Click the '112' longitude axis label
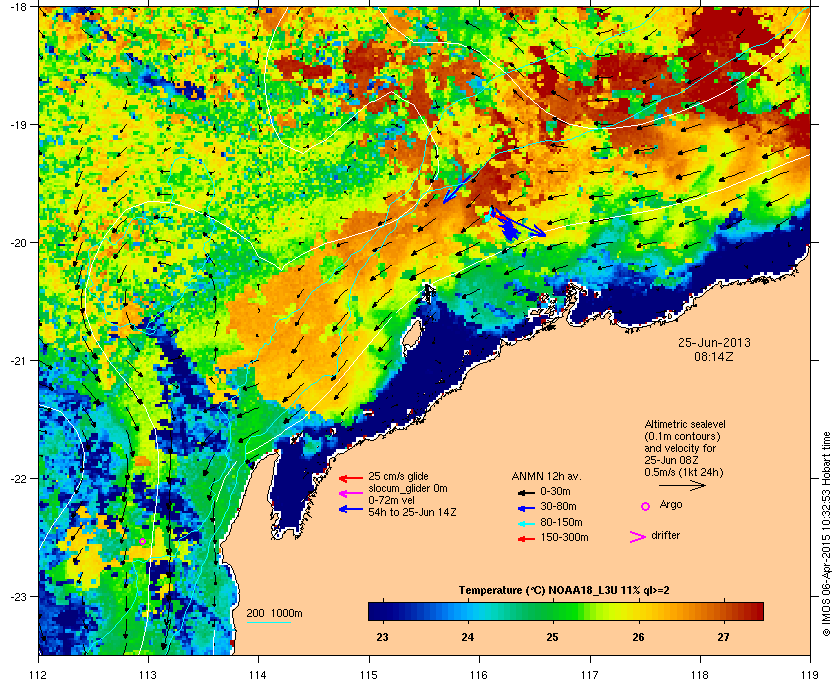The image size is (840, 680). 39,674
